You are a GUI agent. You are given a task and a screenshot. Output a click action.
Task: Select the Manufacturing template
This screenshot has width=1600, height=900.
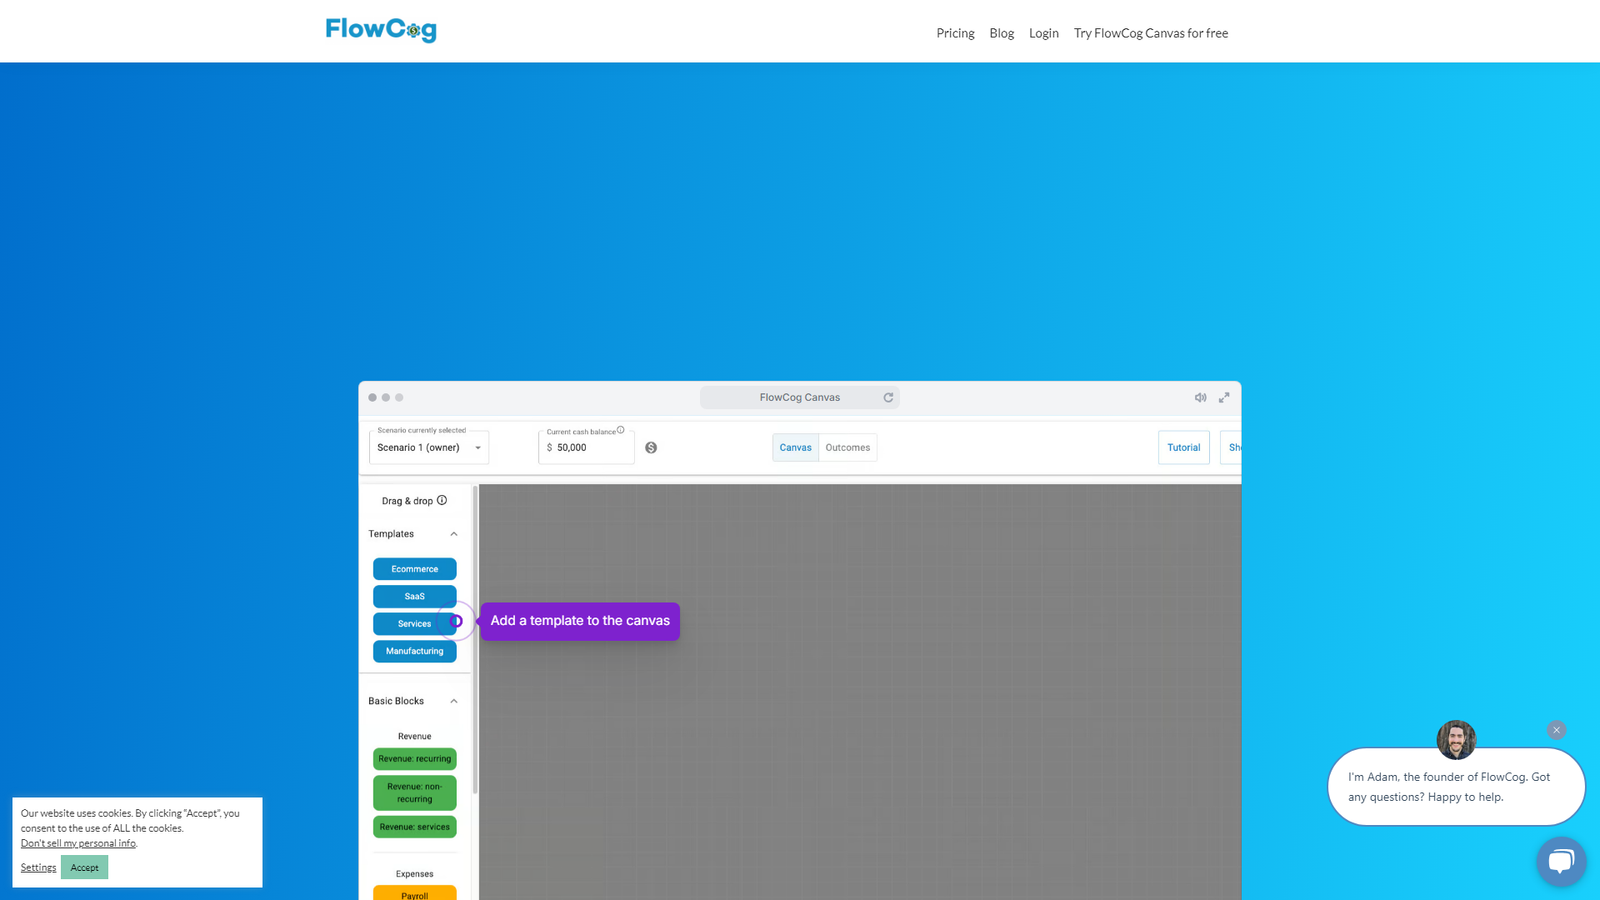(415, 651)
